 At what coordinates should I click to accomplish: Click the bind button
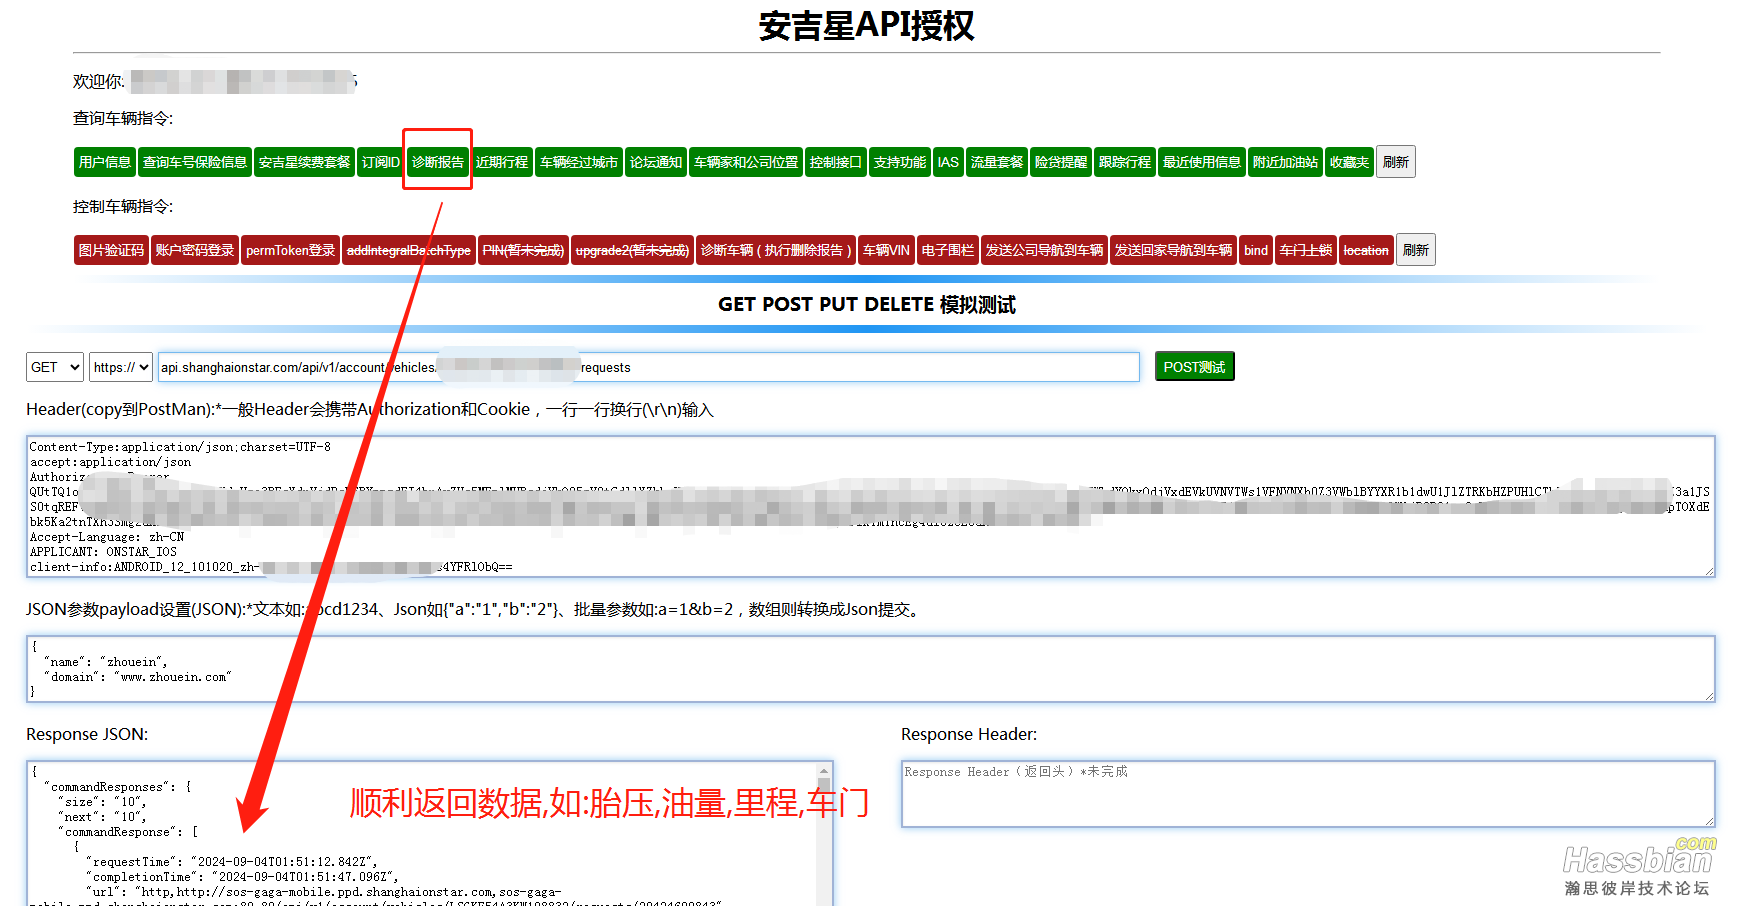(1256, 250)
